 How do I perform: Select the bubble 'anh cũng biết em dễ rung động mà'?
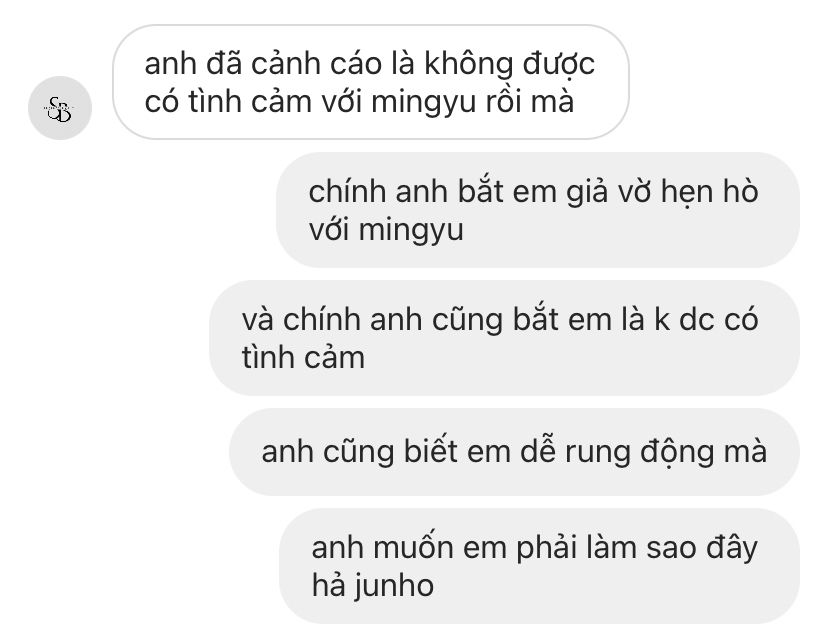514,452
